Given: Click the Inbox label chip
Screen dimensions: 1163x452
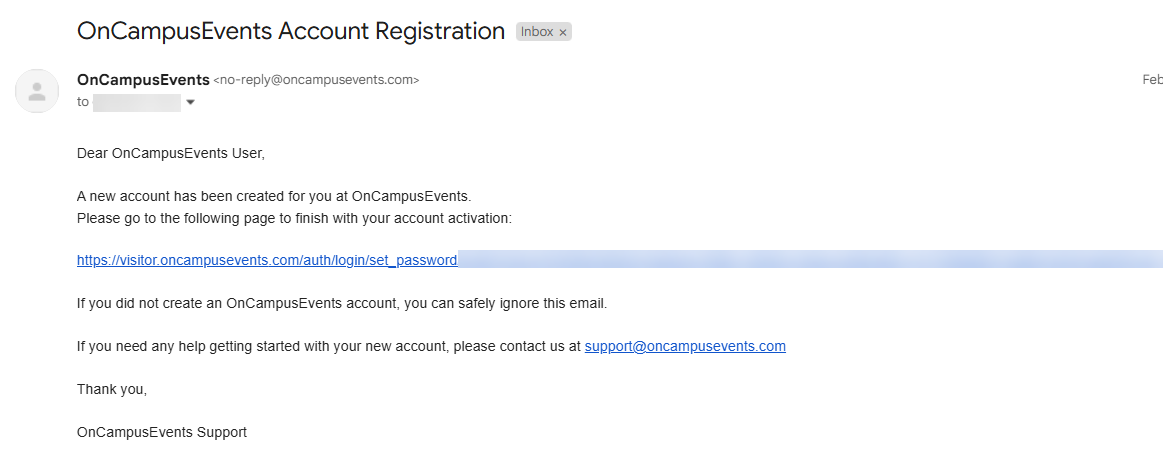Looking at the screenshot, I should point(537,32).
